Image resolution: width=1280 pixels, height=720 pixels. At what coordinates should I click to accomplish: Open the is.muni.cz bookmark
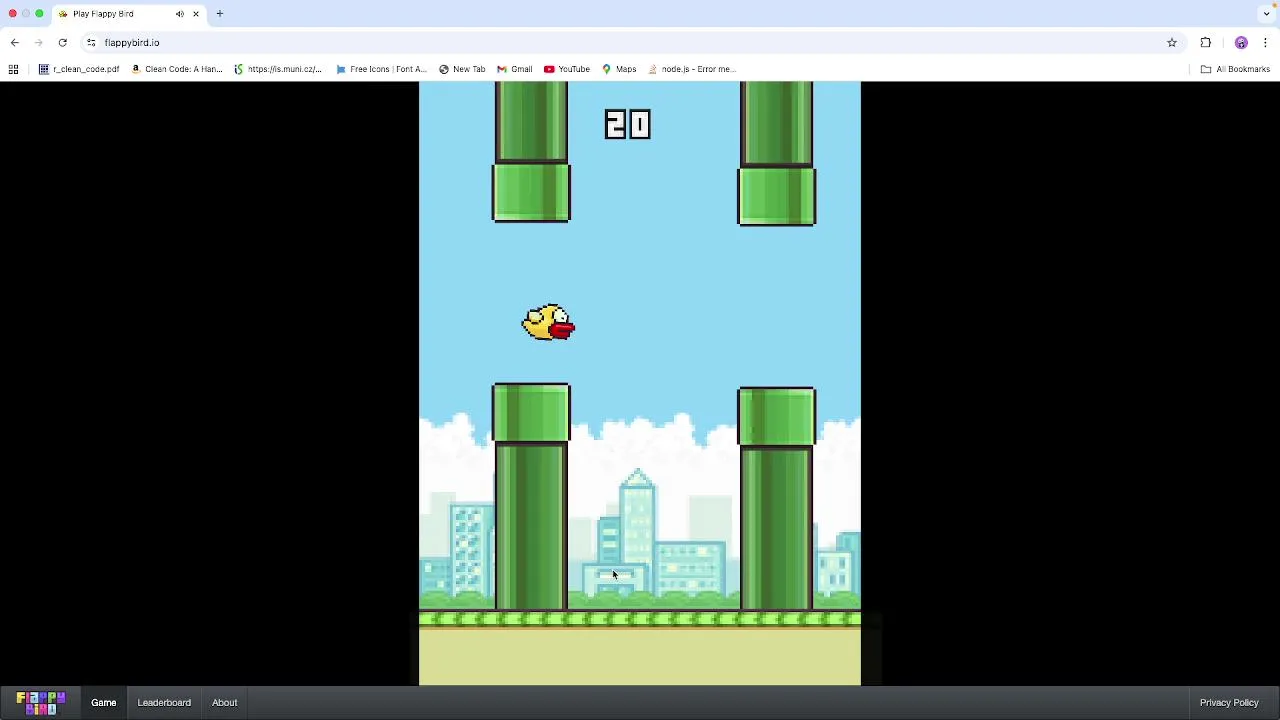[x=278, y=69]
